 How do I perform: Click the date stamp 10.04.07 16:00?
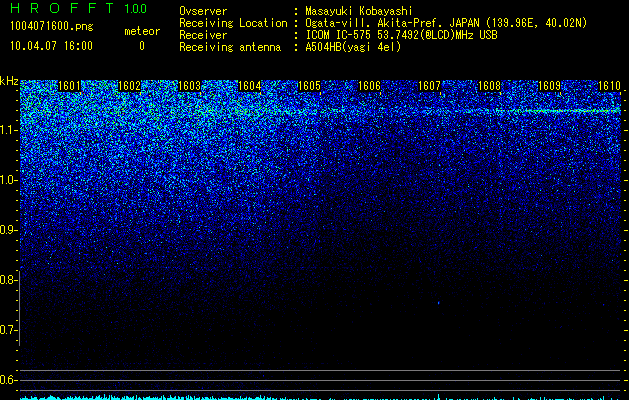51,46
